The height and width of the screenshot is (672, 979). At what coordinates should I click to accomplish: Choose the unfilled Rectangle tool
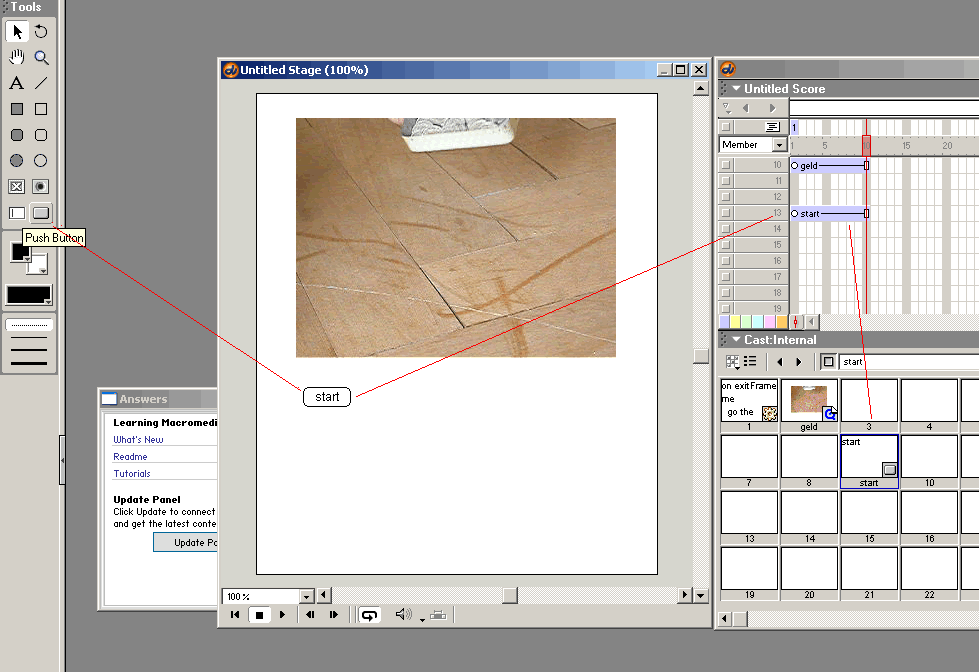point(41,109)
